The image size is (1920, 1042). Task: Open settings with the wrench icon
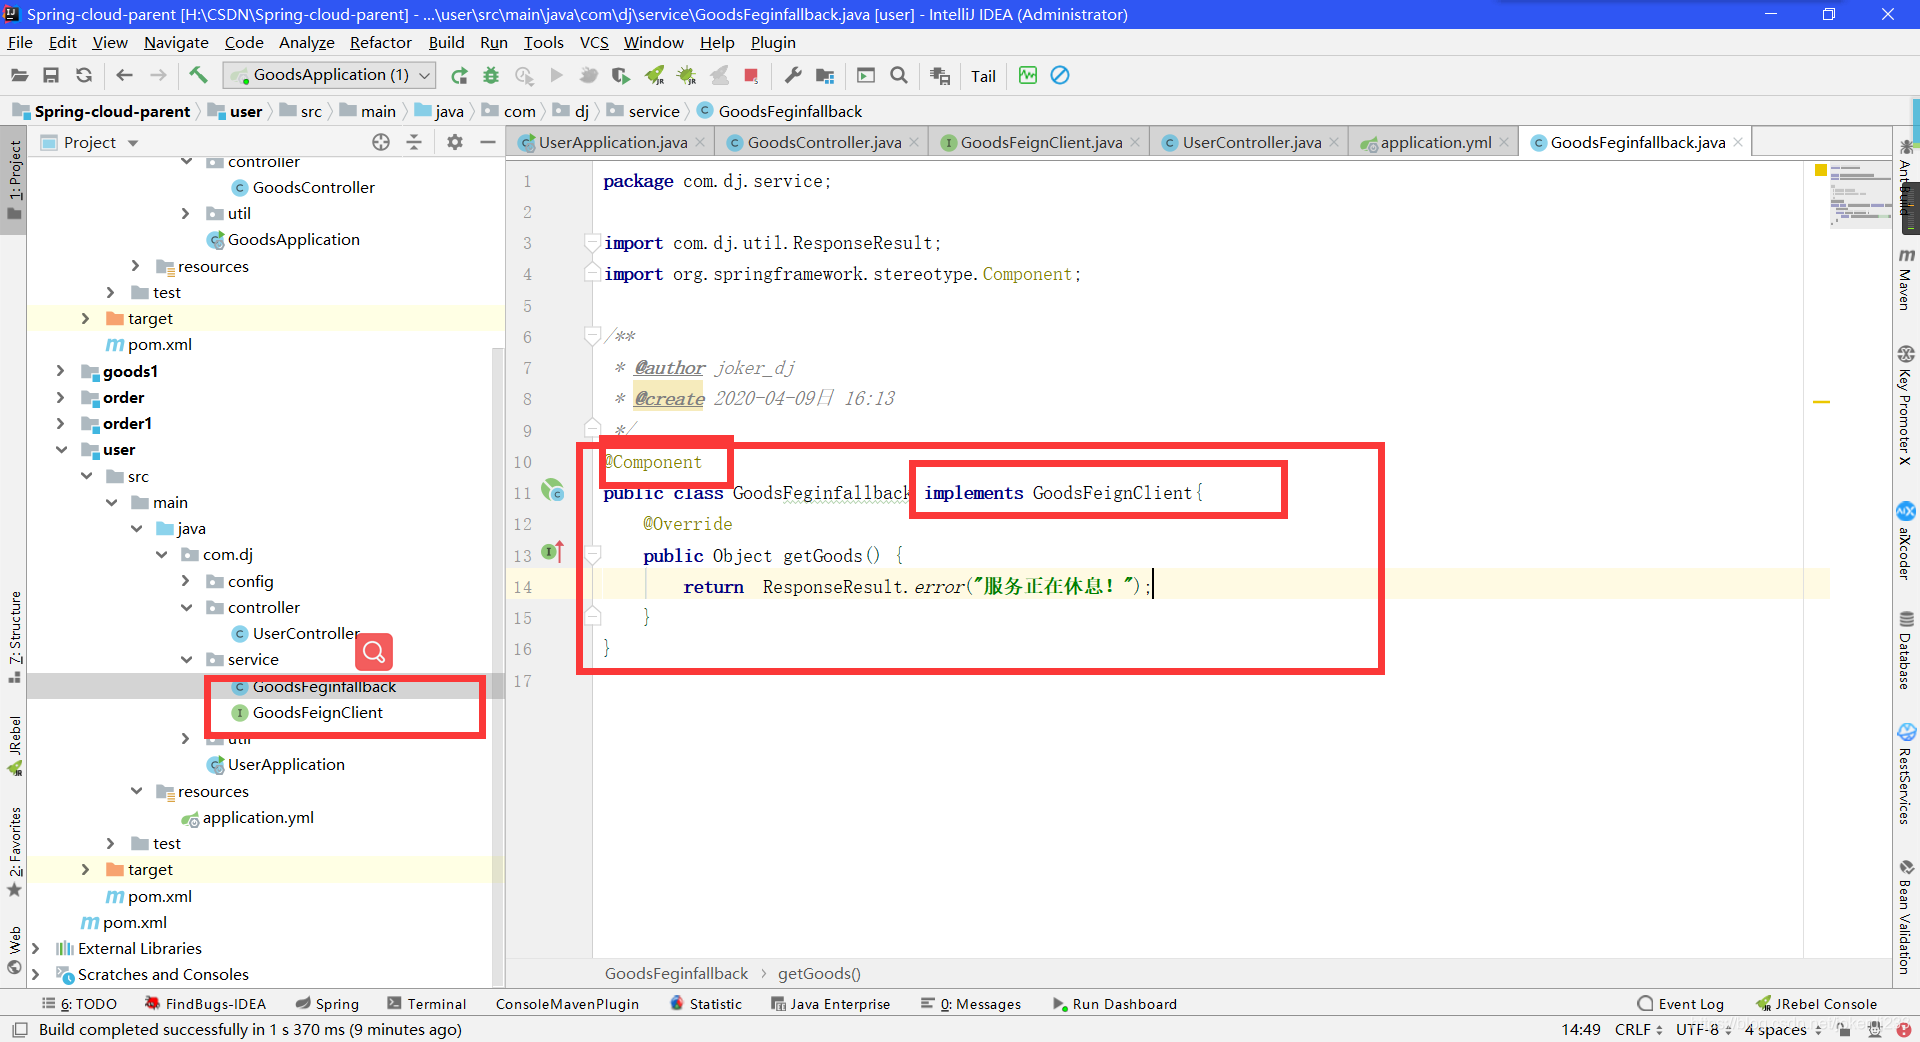tap(793, 75)
